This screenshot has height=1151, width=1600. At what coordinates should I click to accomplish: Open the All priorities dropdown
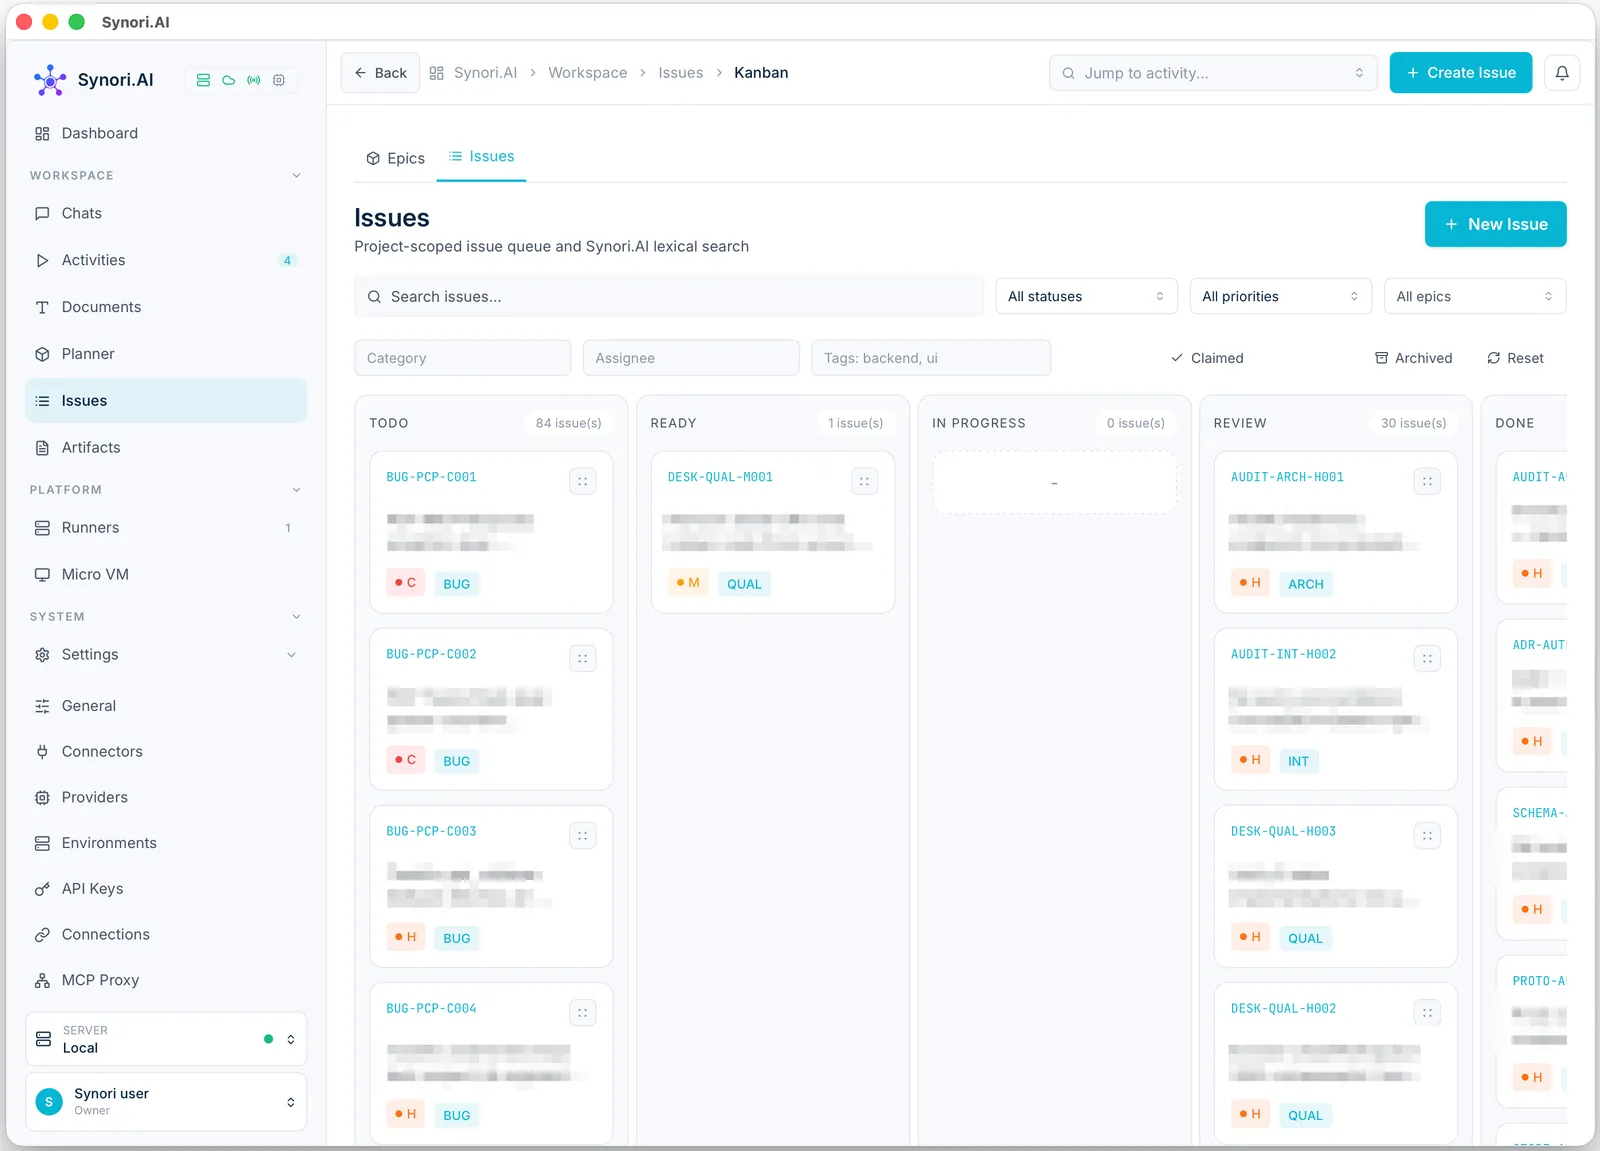click(x=1280, y=296)
